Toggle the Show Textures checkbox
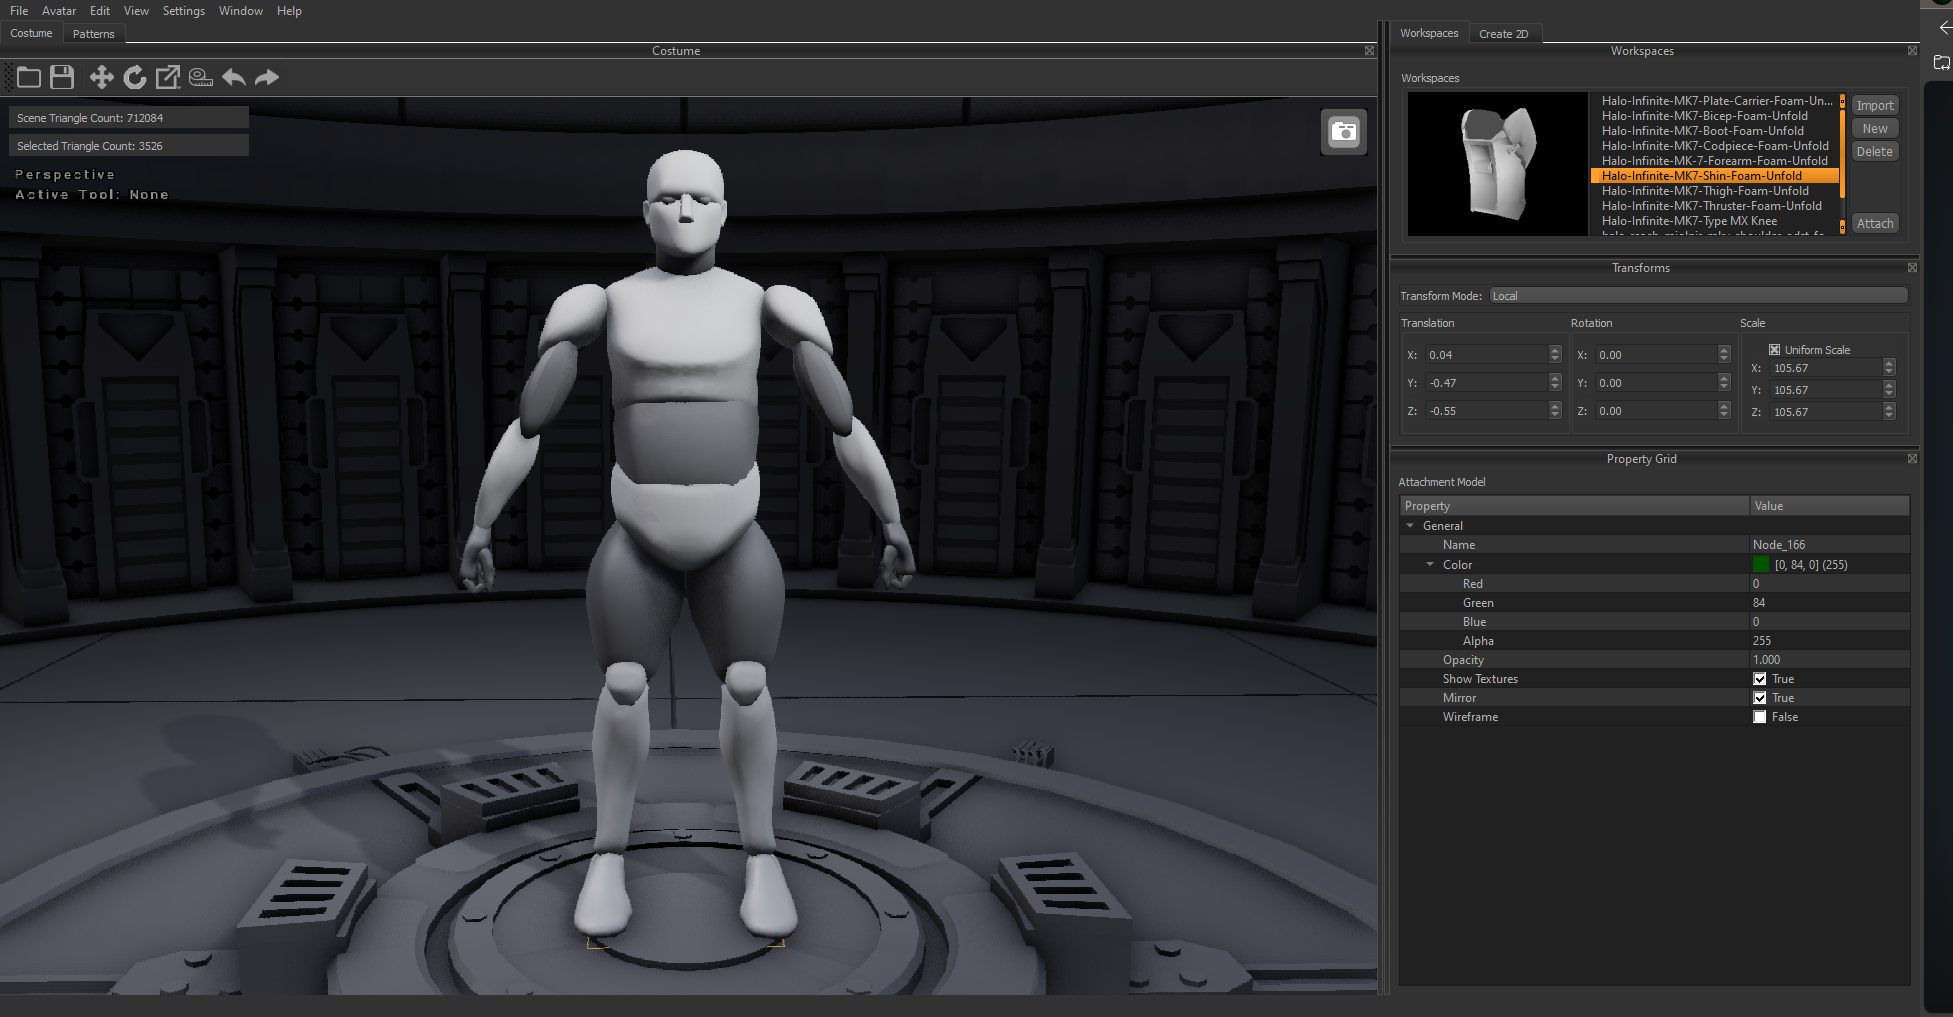This screenshot has height=1017, width=1953. [1760, 679]
